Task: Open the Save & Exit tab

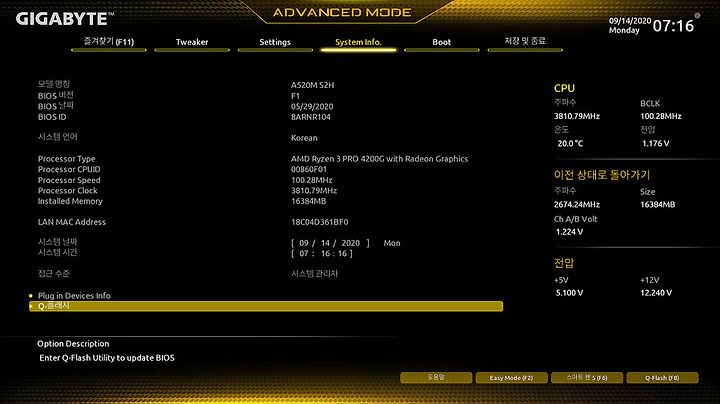Action: [525, 42]
